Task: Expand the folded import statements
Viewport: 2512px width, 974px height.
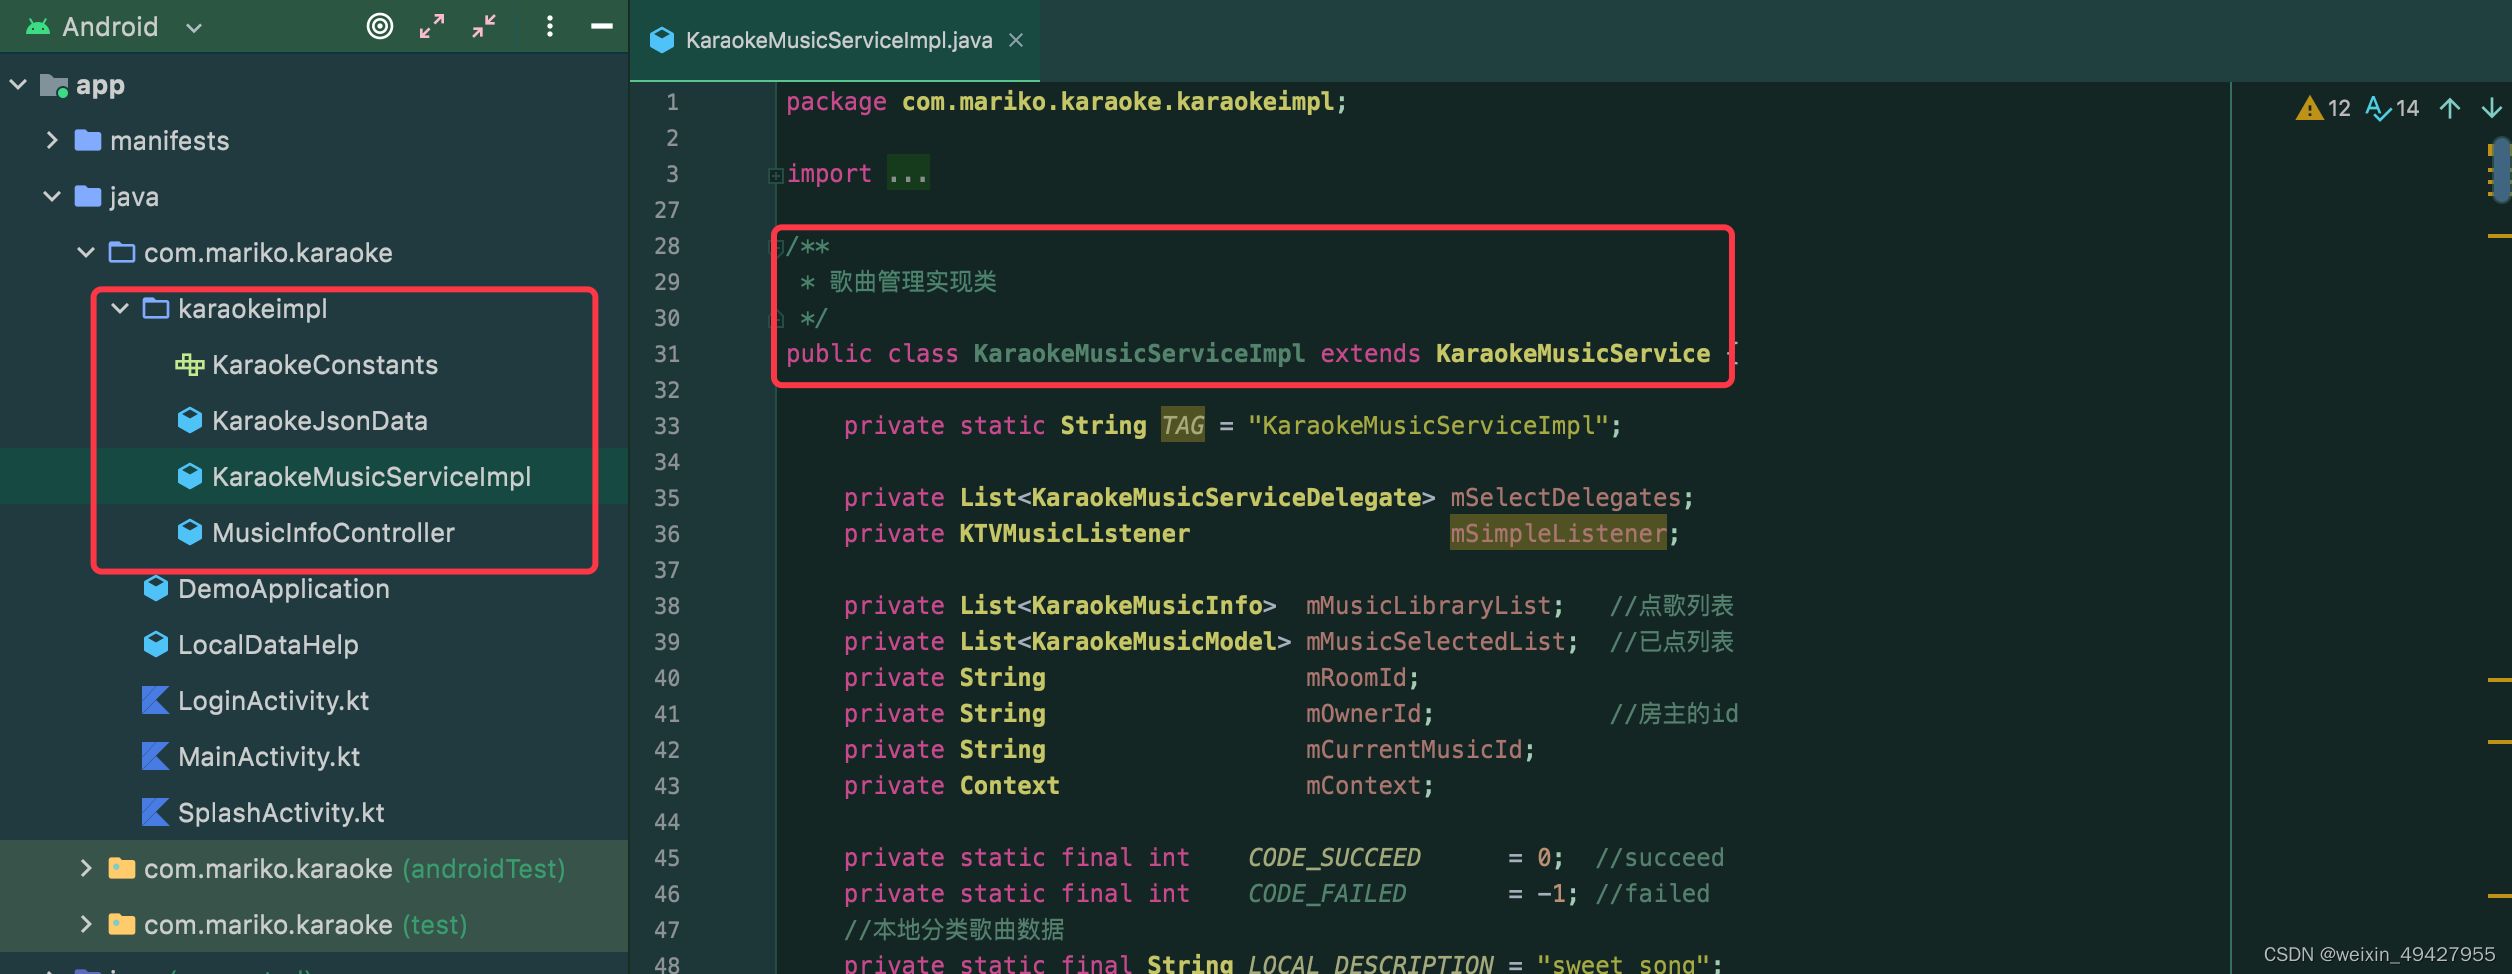Action: (775, 176)
